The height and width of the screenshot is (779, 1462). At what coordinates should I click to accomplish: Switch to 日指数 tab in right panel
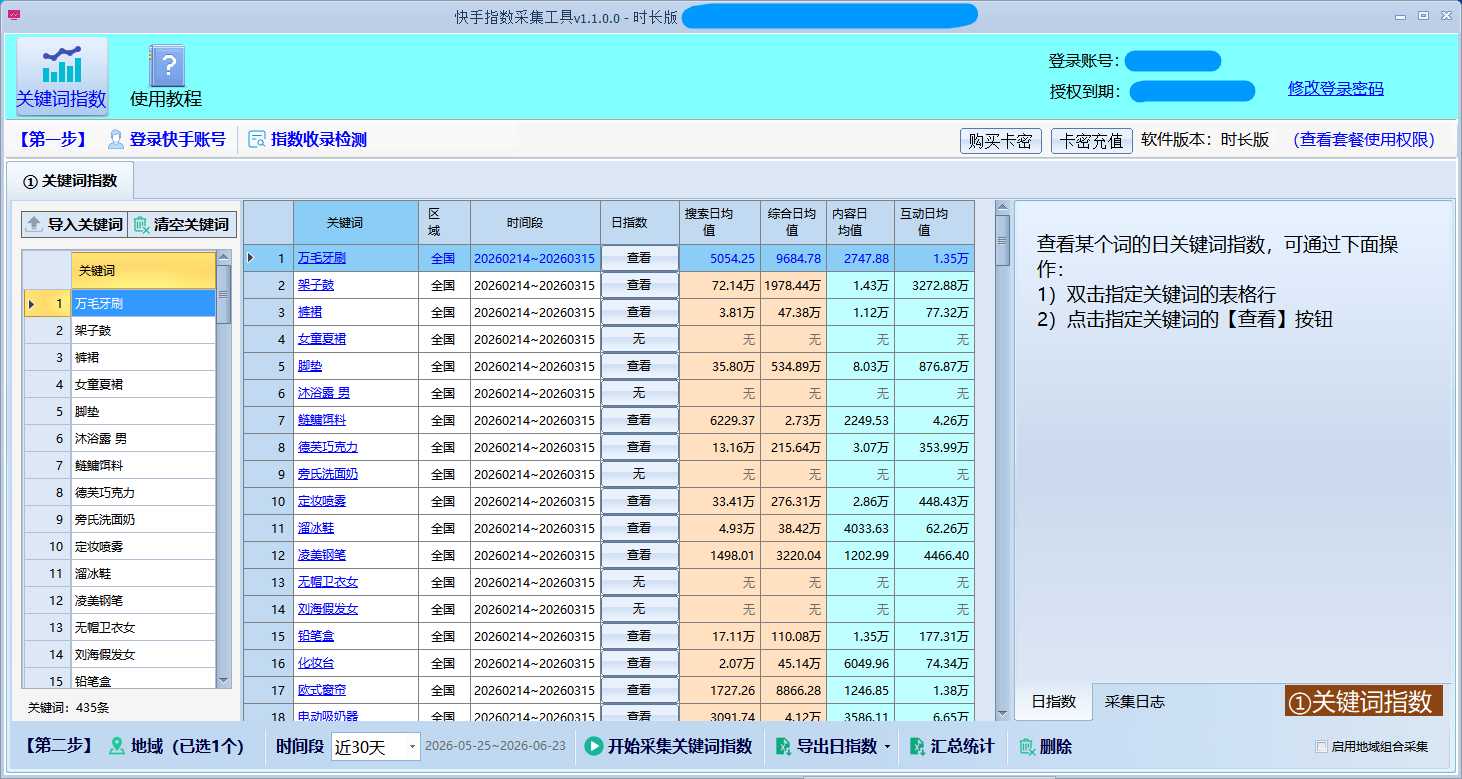[x=1053, y=701]
